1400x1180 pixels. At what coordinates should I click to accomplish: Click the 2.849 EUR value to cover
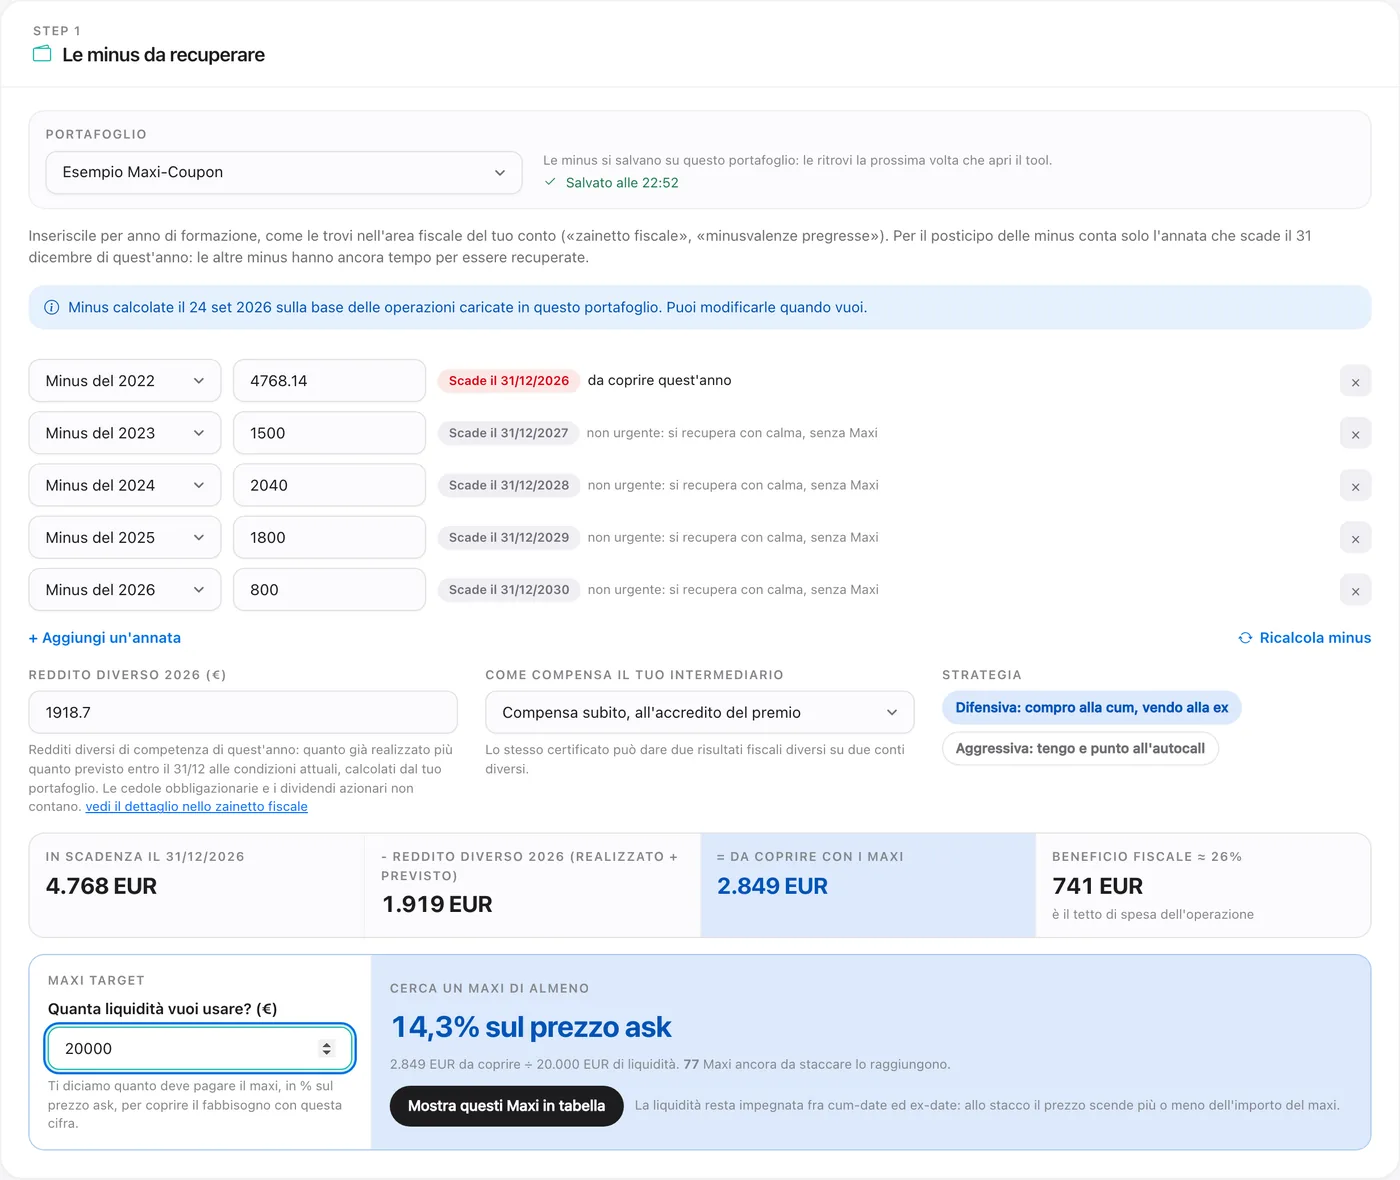(x=772, y=886)
